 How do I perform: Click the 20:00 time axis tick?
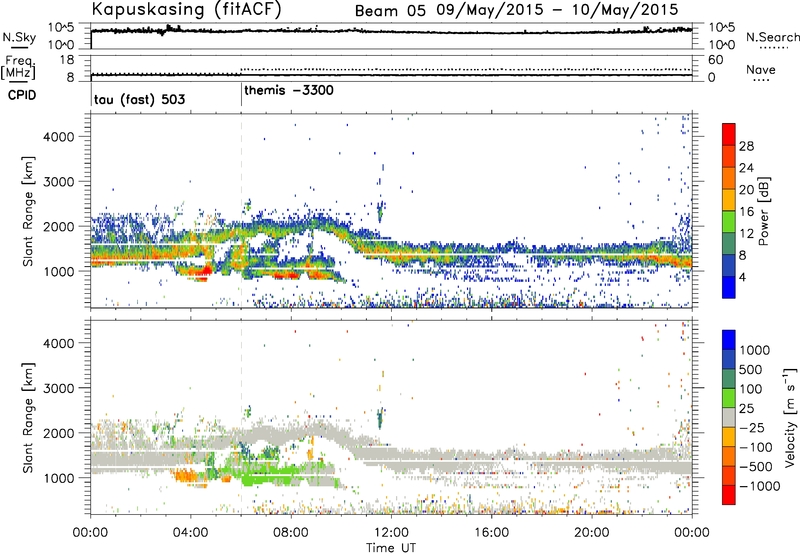592,533
